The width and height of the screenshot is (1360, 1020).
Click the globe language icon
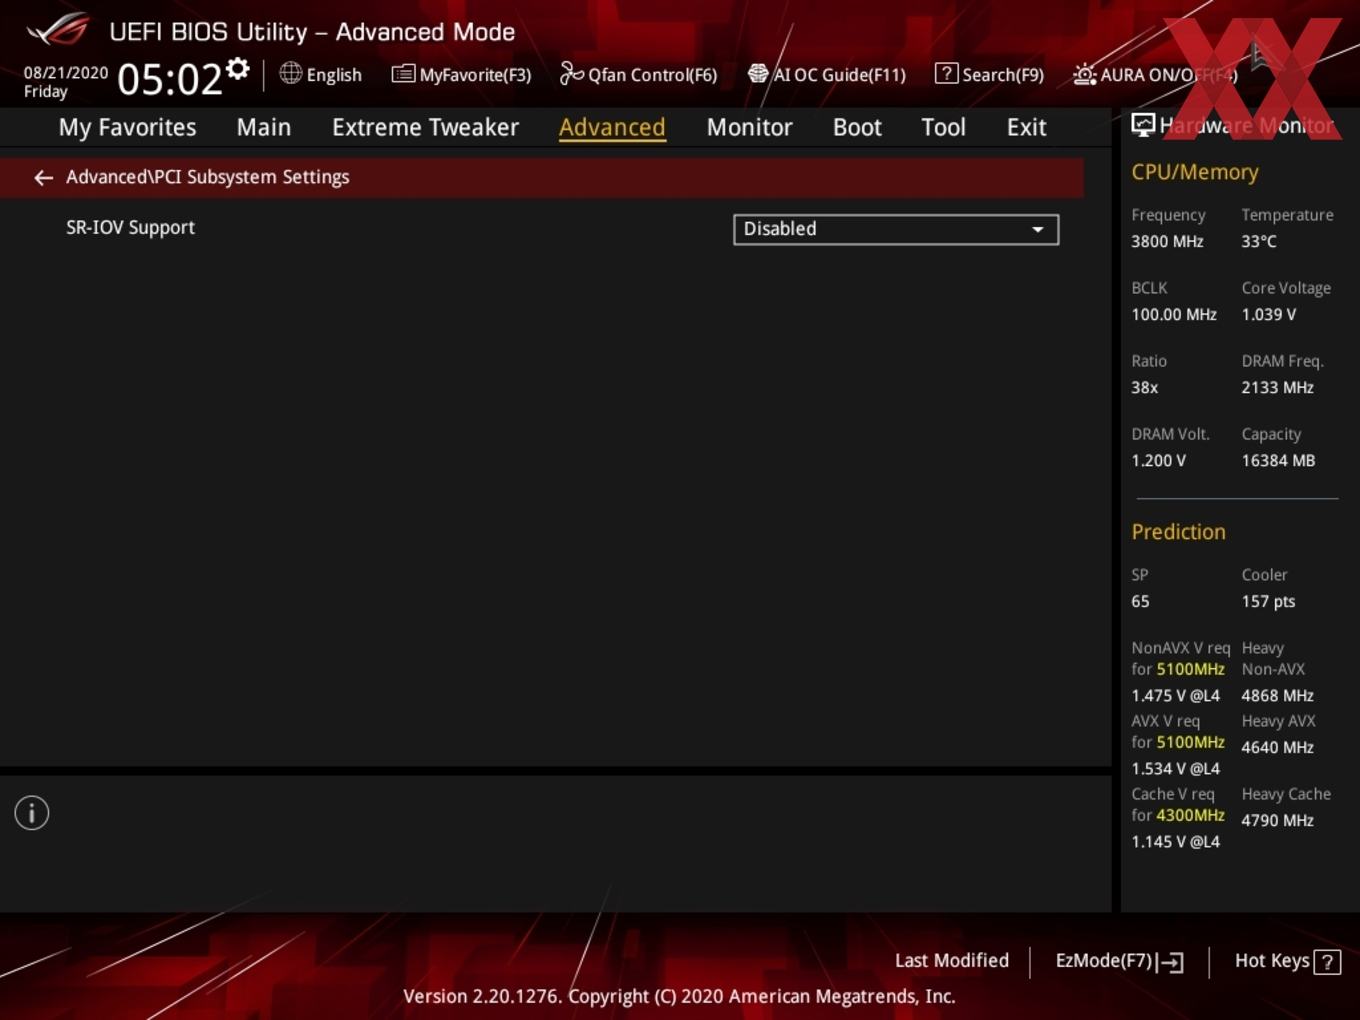coord(291,73)
